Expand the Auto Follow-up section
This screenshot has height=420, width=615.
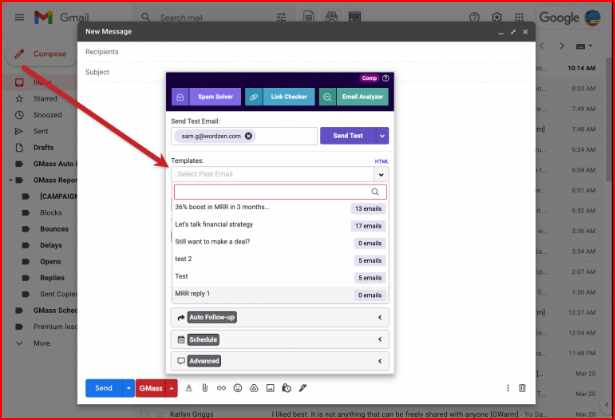pos(280,317)
